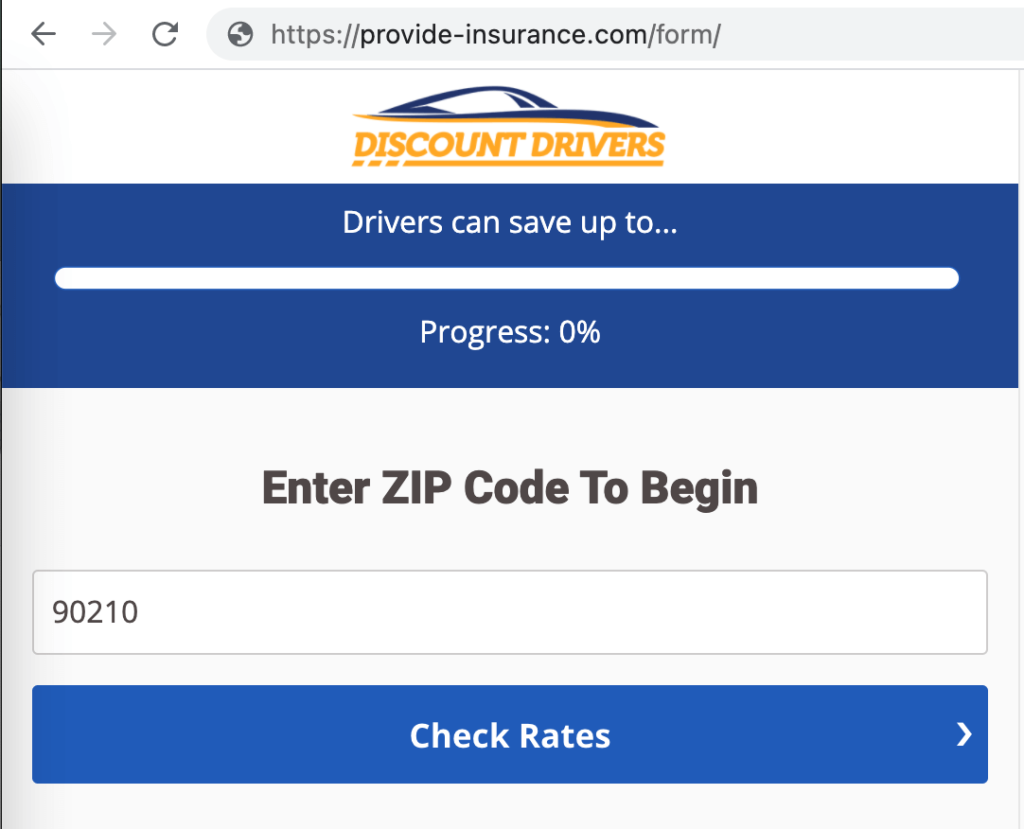Image resolution: width=1024 pixels, height=829 pixels.
Task: Click the "/form/" path in the URL
Action: 687,35
